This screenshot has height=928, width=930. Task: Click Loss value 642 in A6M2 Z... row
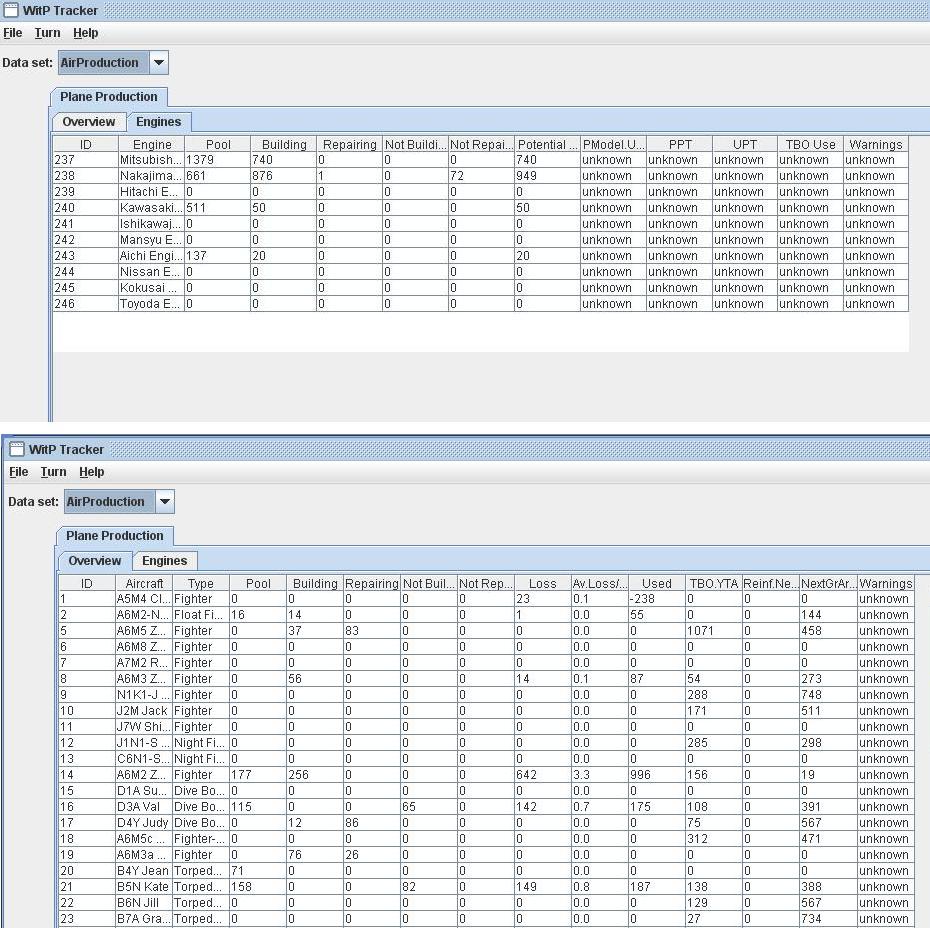(x=542, y=775)
